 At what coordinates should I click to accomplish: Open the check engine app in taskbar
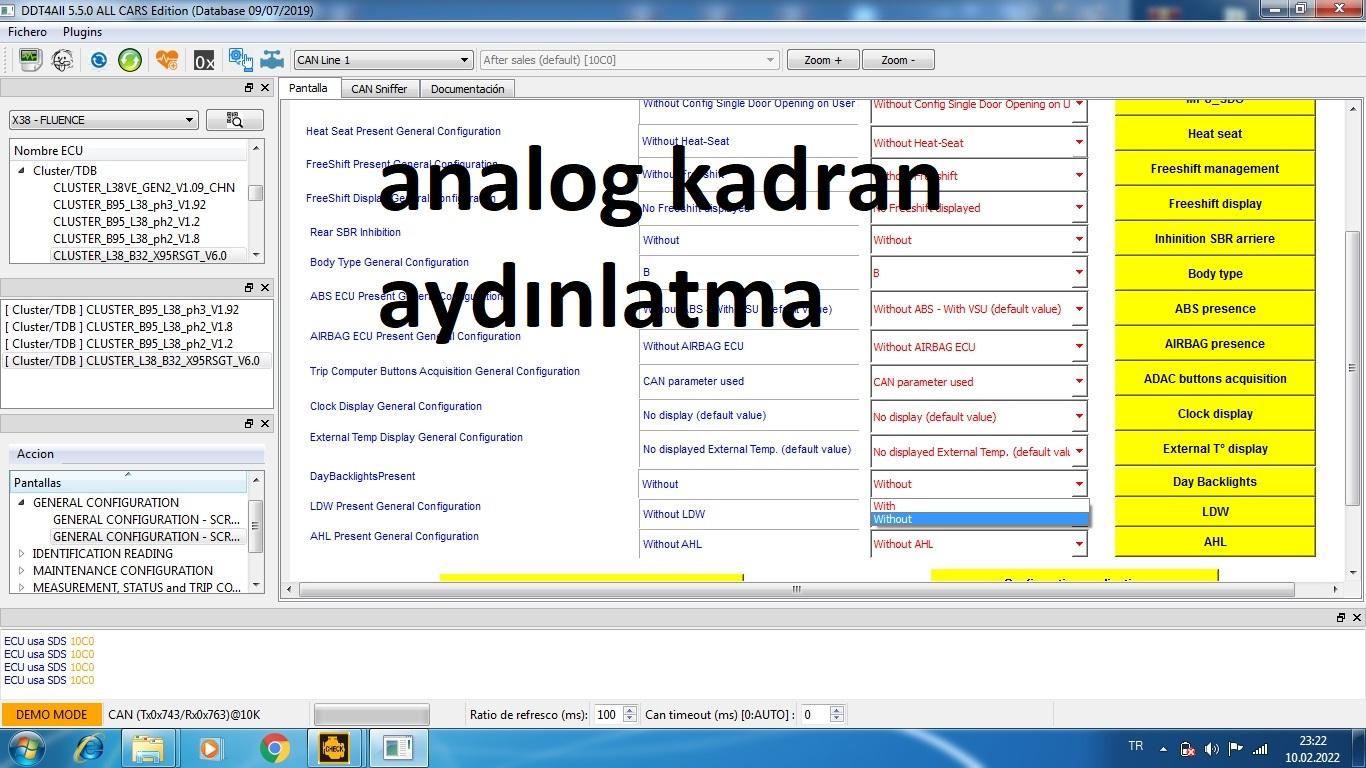[x=334, y=748]
